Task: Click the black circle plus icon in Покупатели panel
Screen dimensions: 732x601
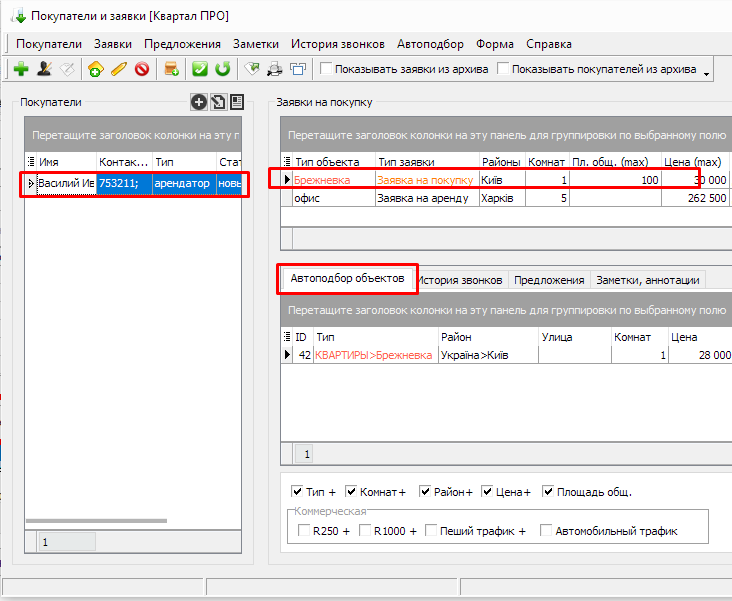Action: tap(198, 102)
